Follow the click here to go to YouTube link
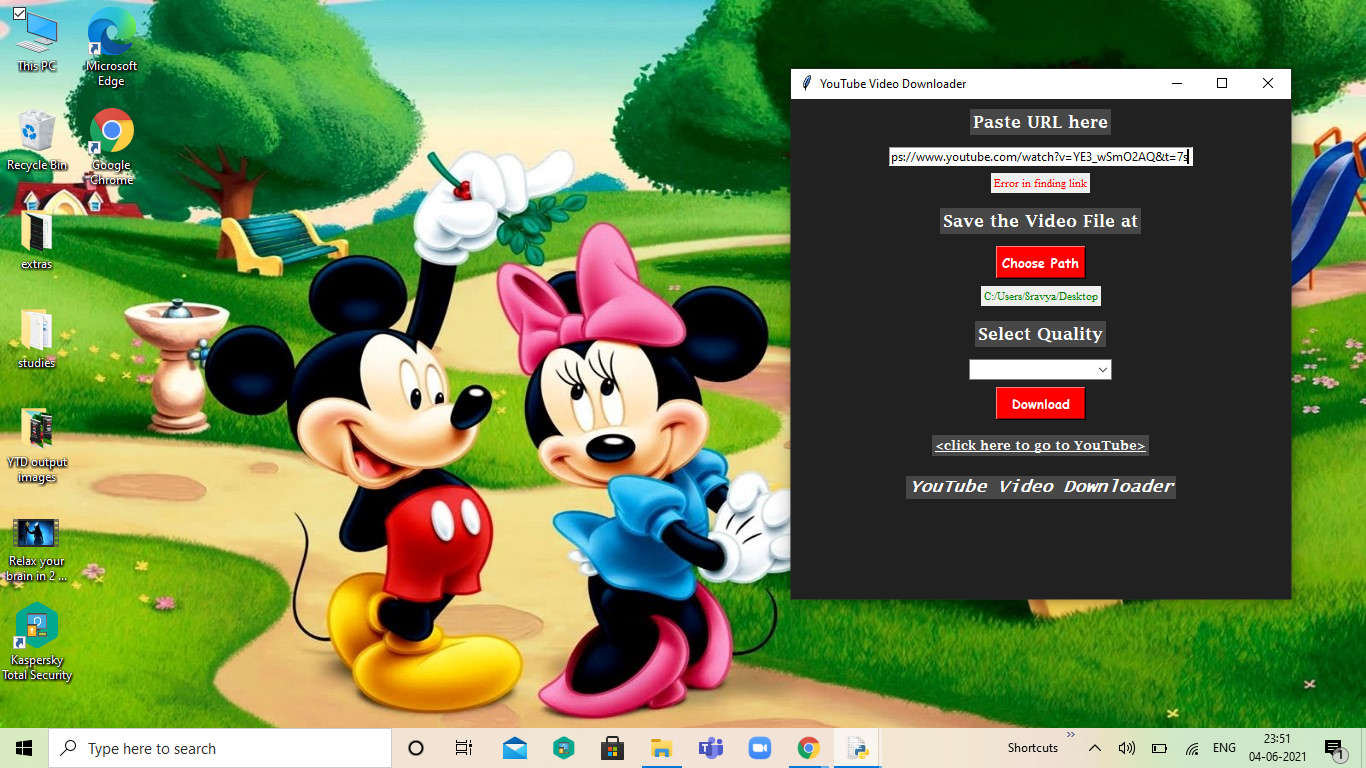This screenshot has height=768, width=1366. [1040, 445]
